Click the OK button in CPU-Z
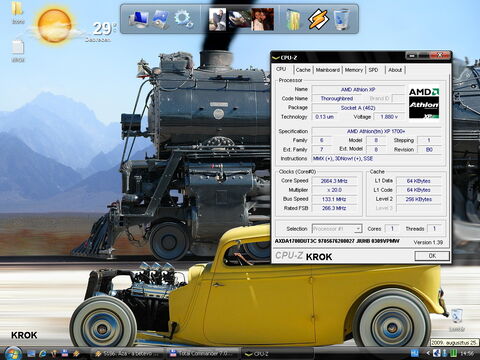480x360 pixels. click(432, 256)
